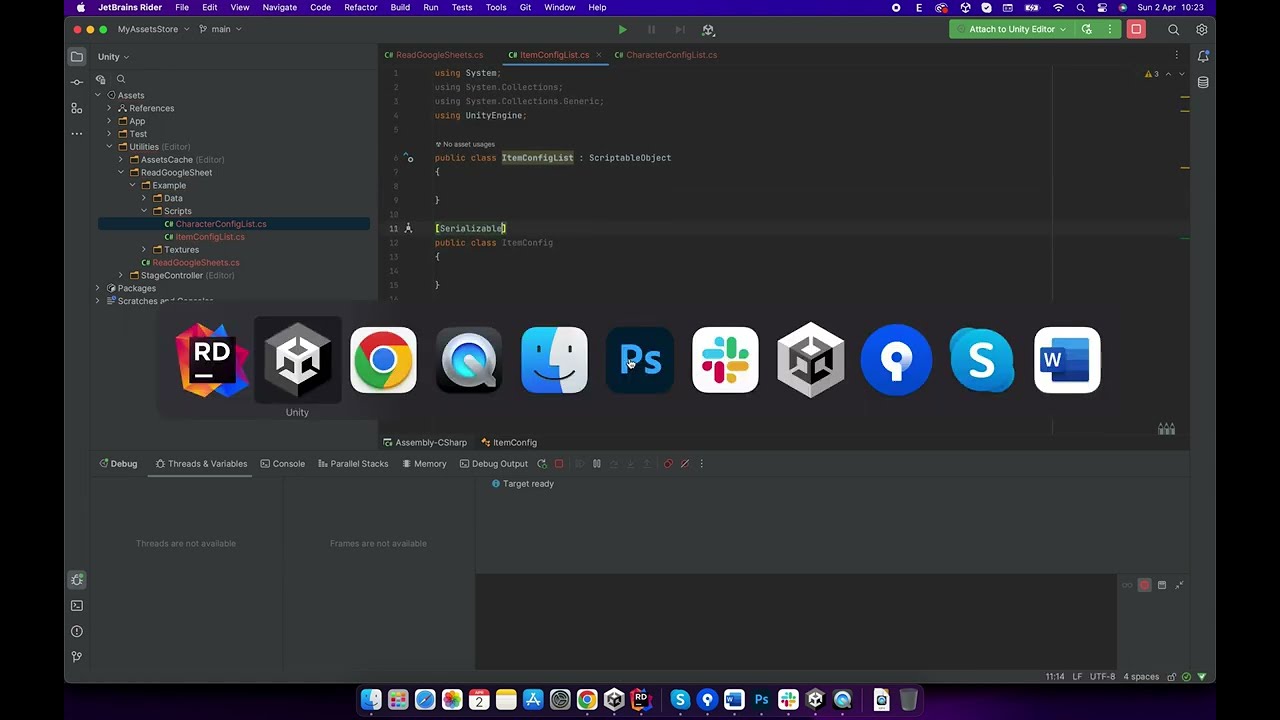Show more tool windows ellipsis in left sidebar
The image size is (1280, 720).
(x=77, y=133)
